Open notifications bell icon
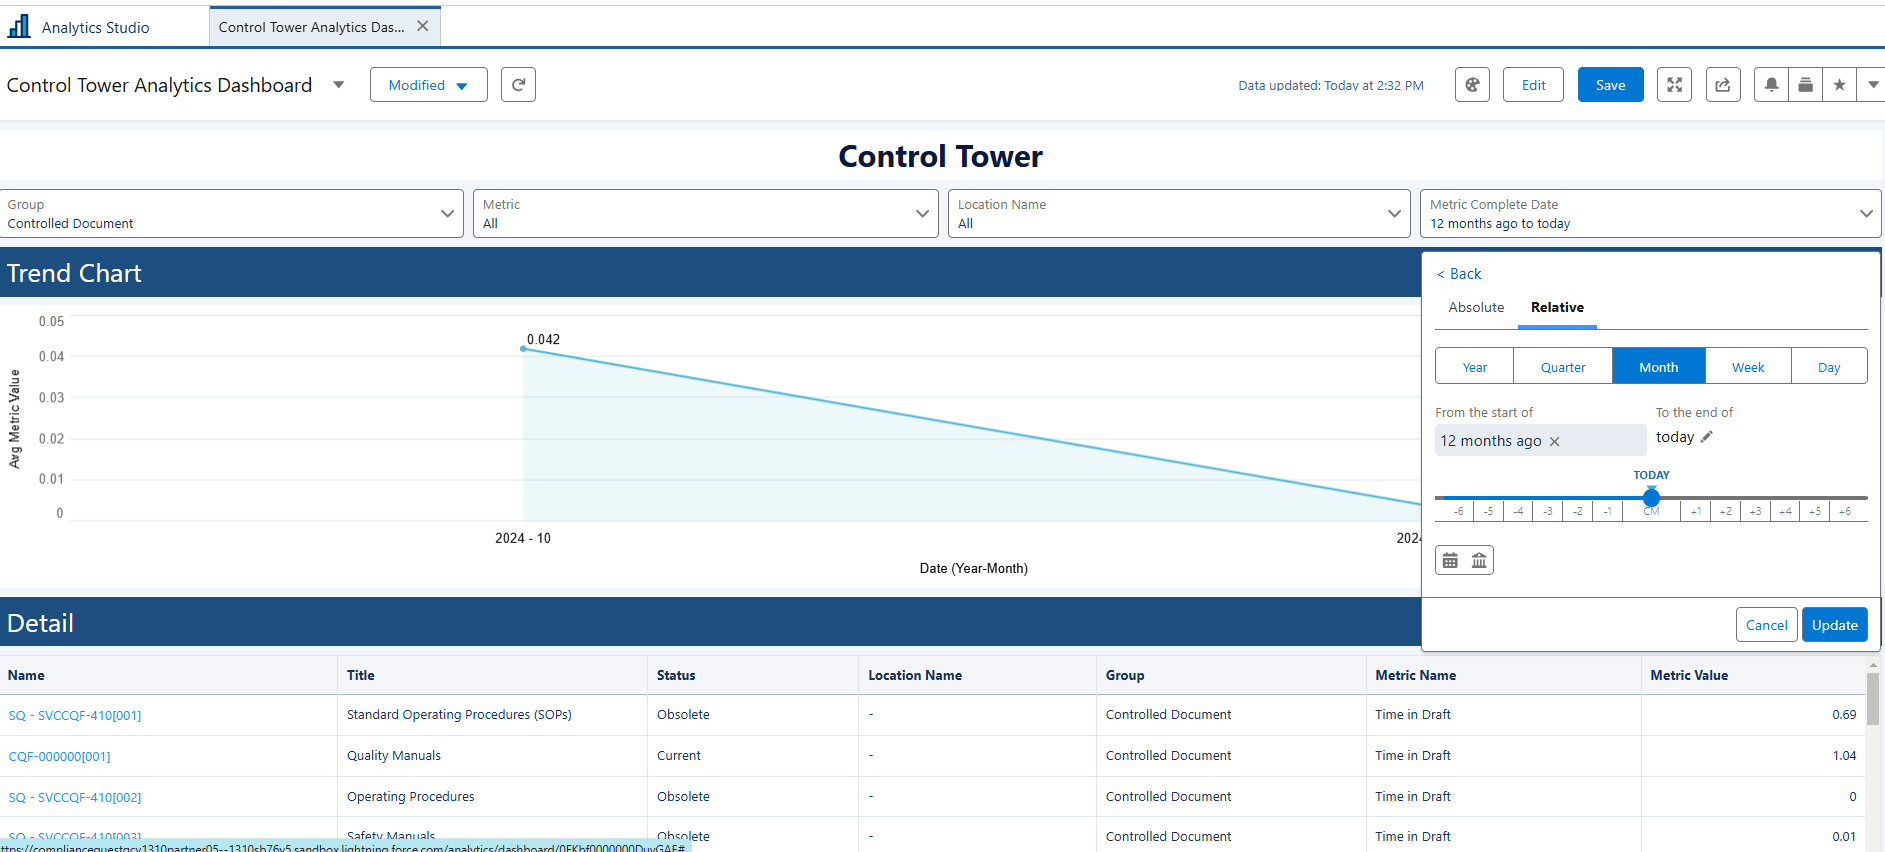 1771,85
